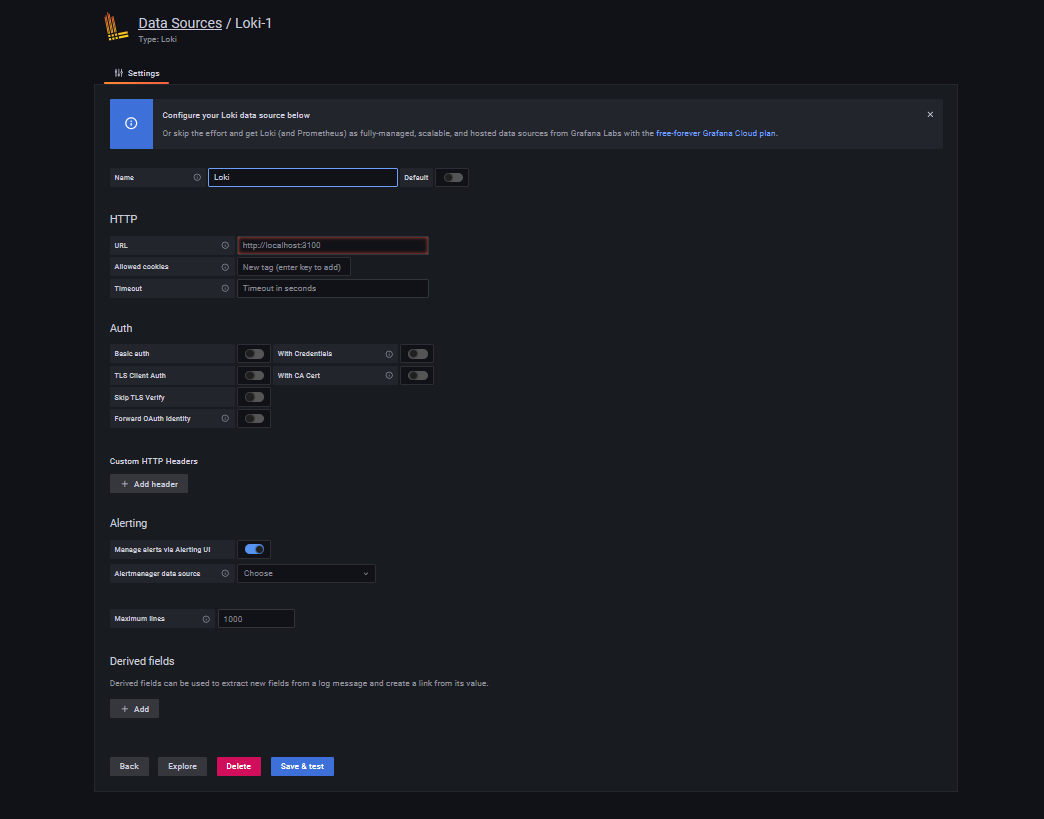Click the URL field info icon

click(225, 245)
